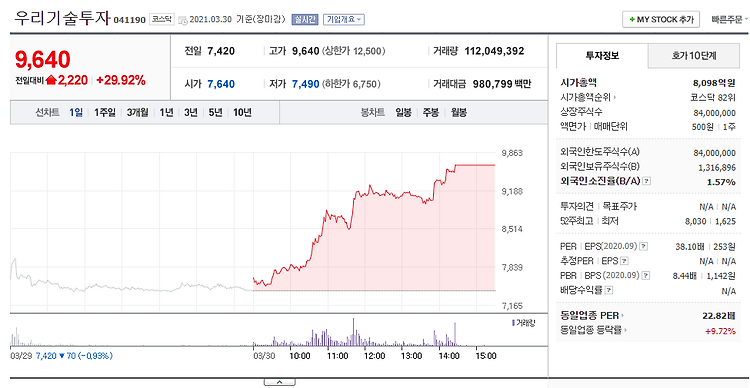
Task: Select the 10년 line chart range
Action: pyautogui.click(x=243, y=113)
